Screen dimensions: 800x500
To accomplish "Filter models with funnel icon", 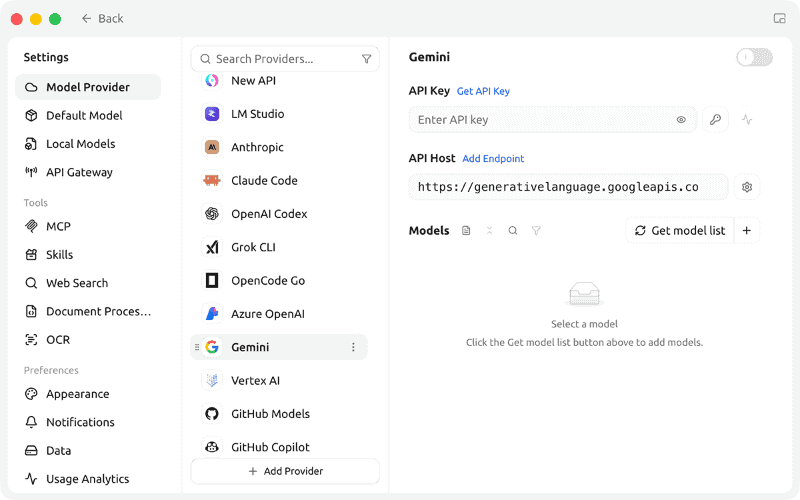I will click(x=536, y=231).
